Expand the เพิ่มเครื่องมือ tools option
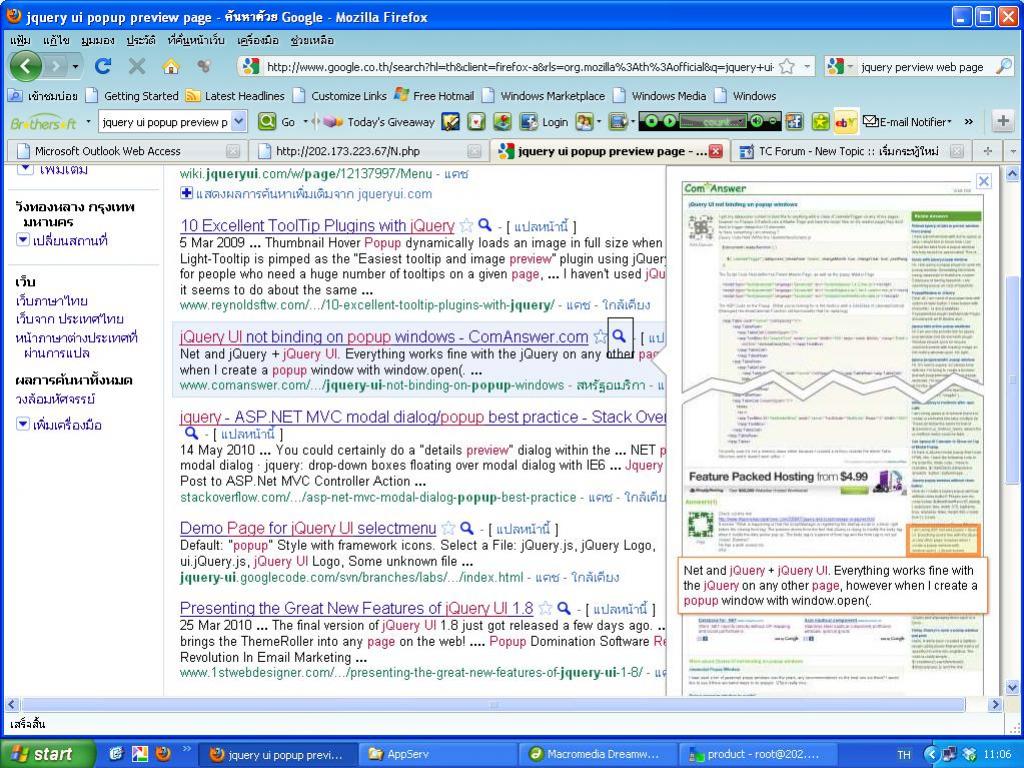1024x768 pixels. tap(23, 424)
